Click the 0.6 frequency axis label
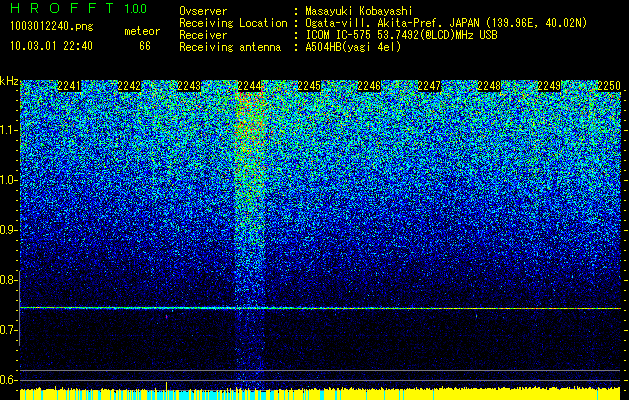The height and width of the screenshot is (400, 629). [8, 380]
